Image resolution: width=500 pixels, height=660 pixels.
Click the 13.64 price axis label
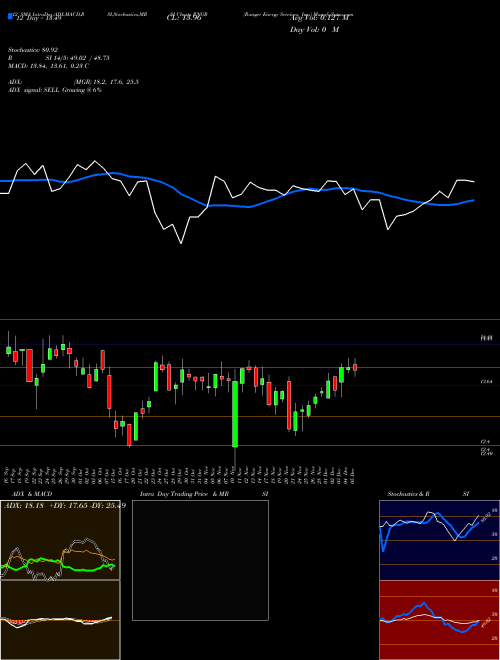pyautogui.click(x=486, y=381)
